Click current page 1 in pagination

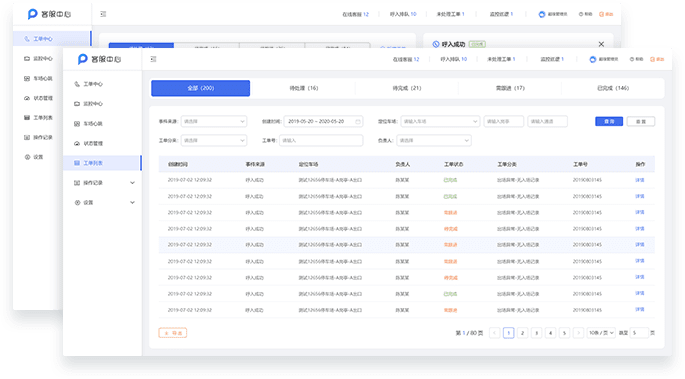[509, 333]
